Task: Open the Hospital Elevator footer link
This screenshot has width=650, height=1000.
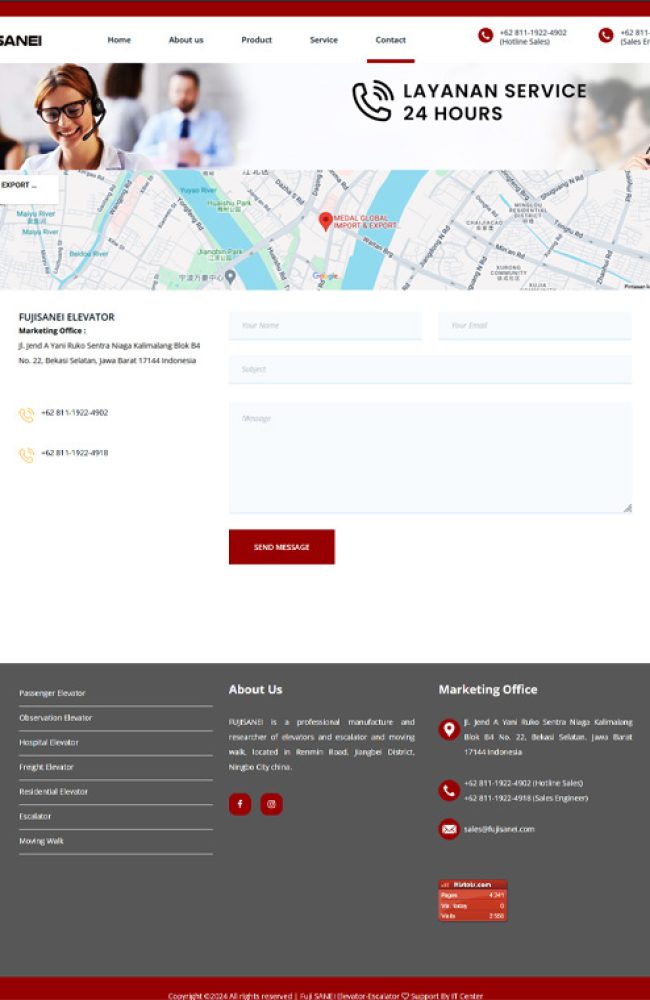Action: 49,742
